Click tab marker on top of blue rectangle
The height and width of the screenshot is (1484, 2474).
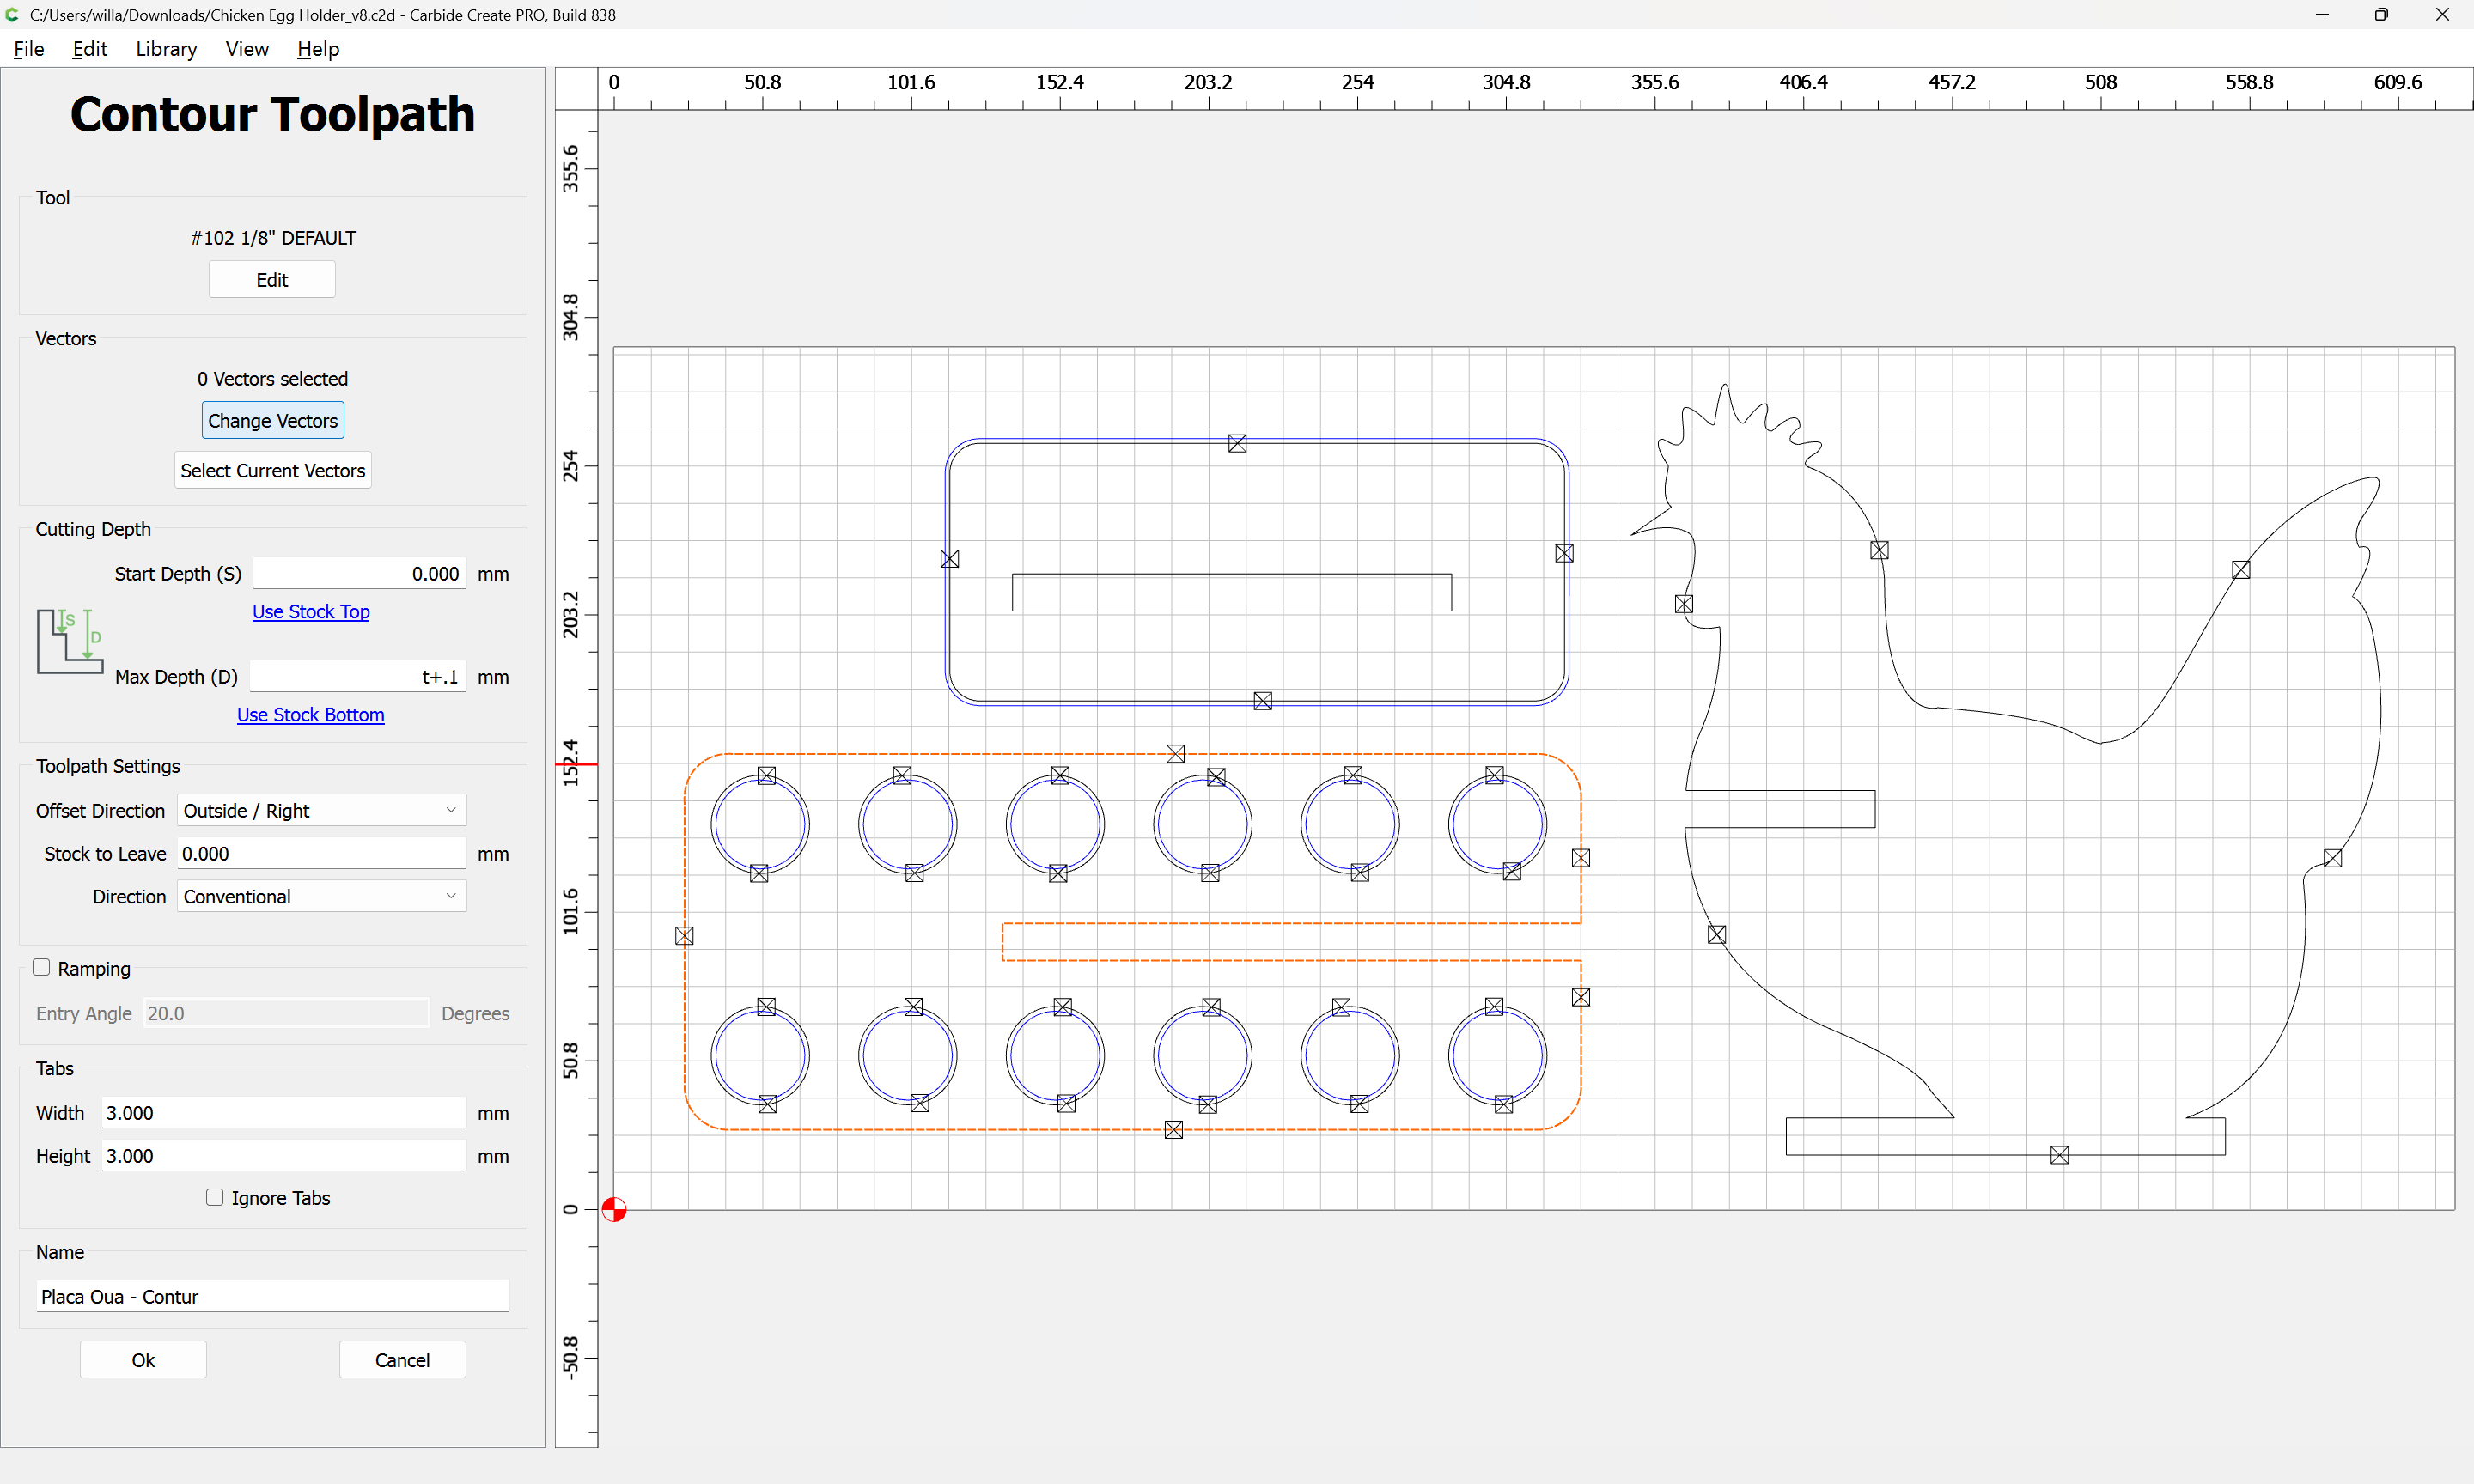click(1237, 443)
